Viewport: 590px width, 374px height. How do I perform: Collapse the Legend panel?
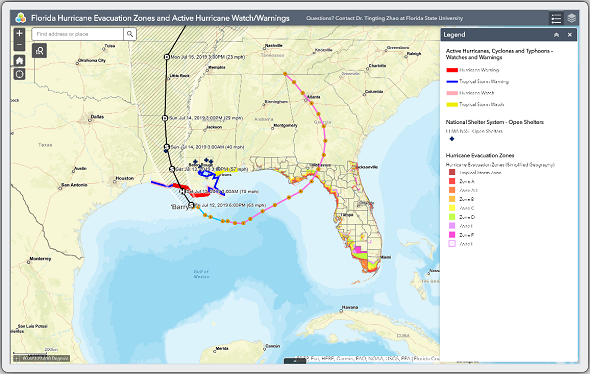[x=557, y=35]
